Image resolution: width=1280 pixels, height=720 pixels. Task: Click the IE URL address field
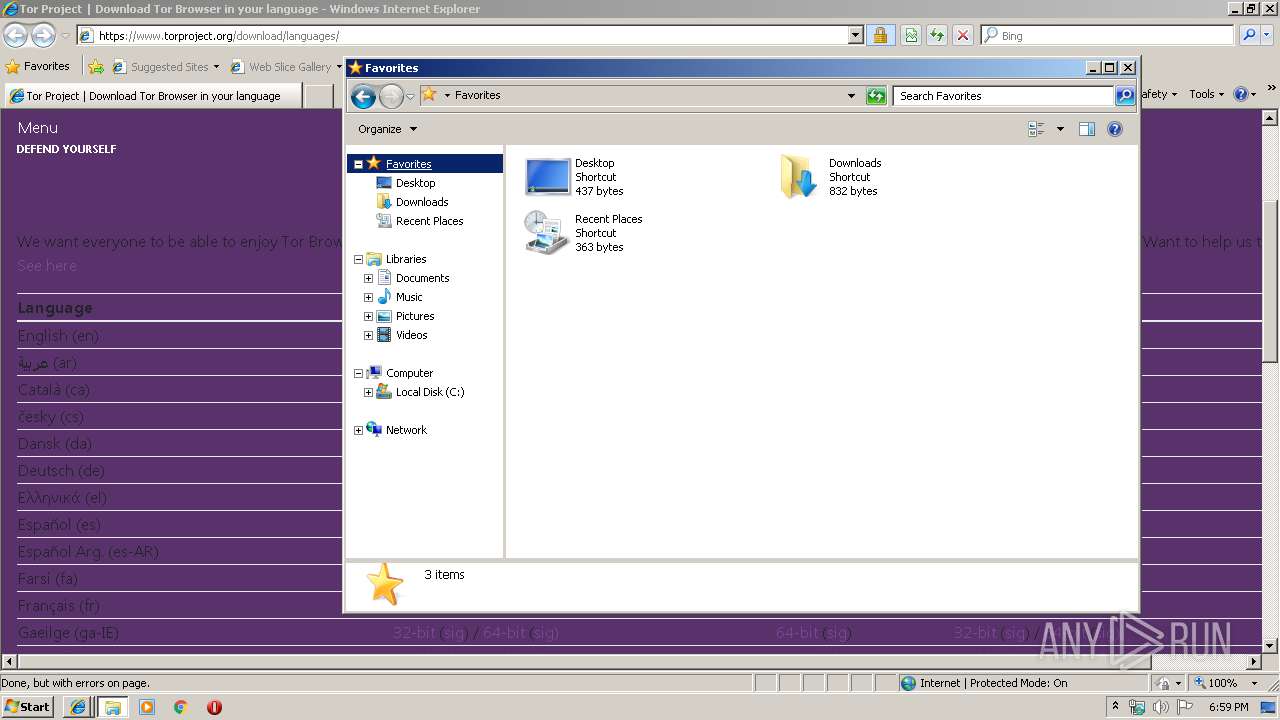tap(463, 35)
